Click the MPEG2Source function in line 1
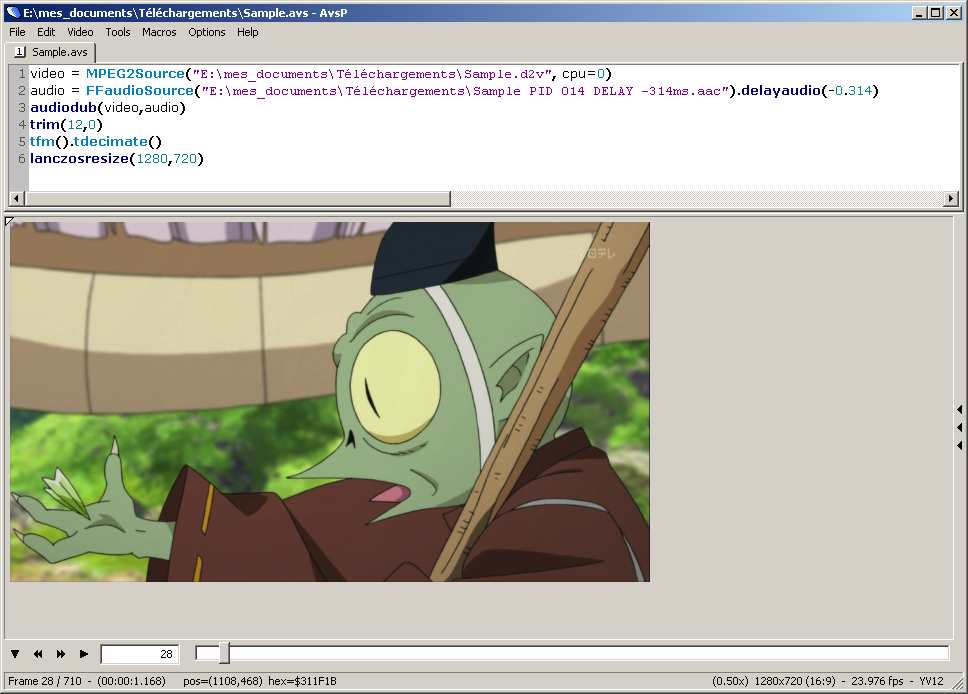Image resolution: width=968 pixels, height=694 pixels. coord(135,73)
